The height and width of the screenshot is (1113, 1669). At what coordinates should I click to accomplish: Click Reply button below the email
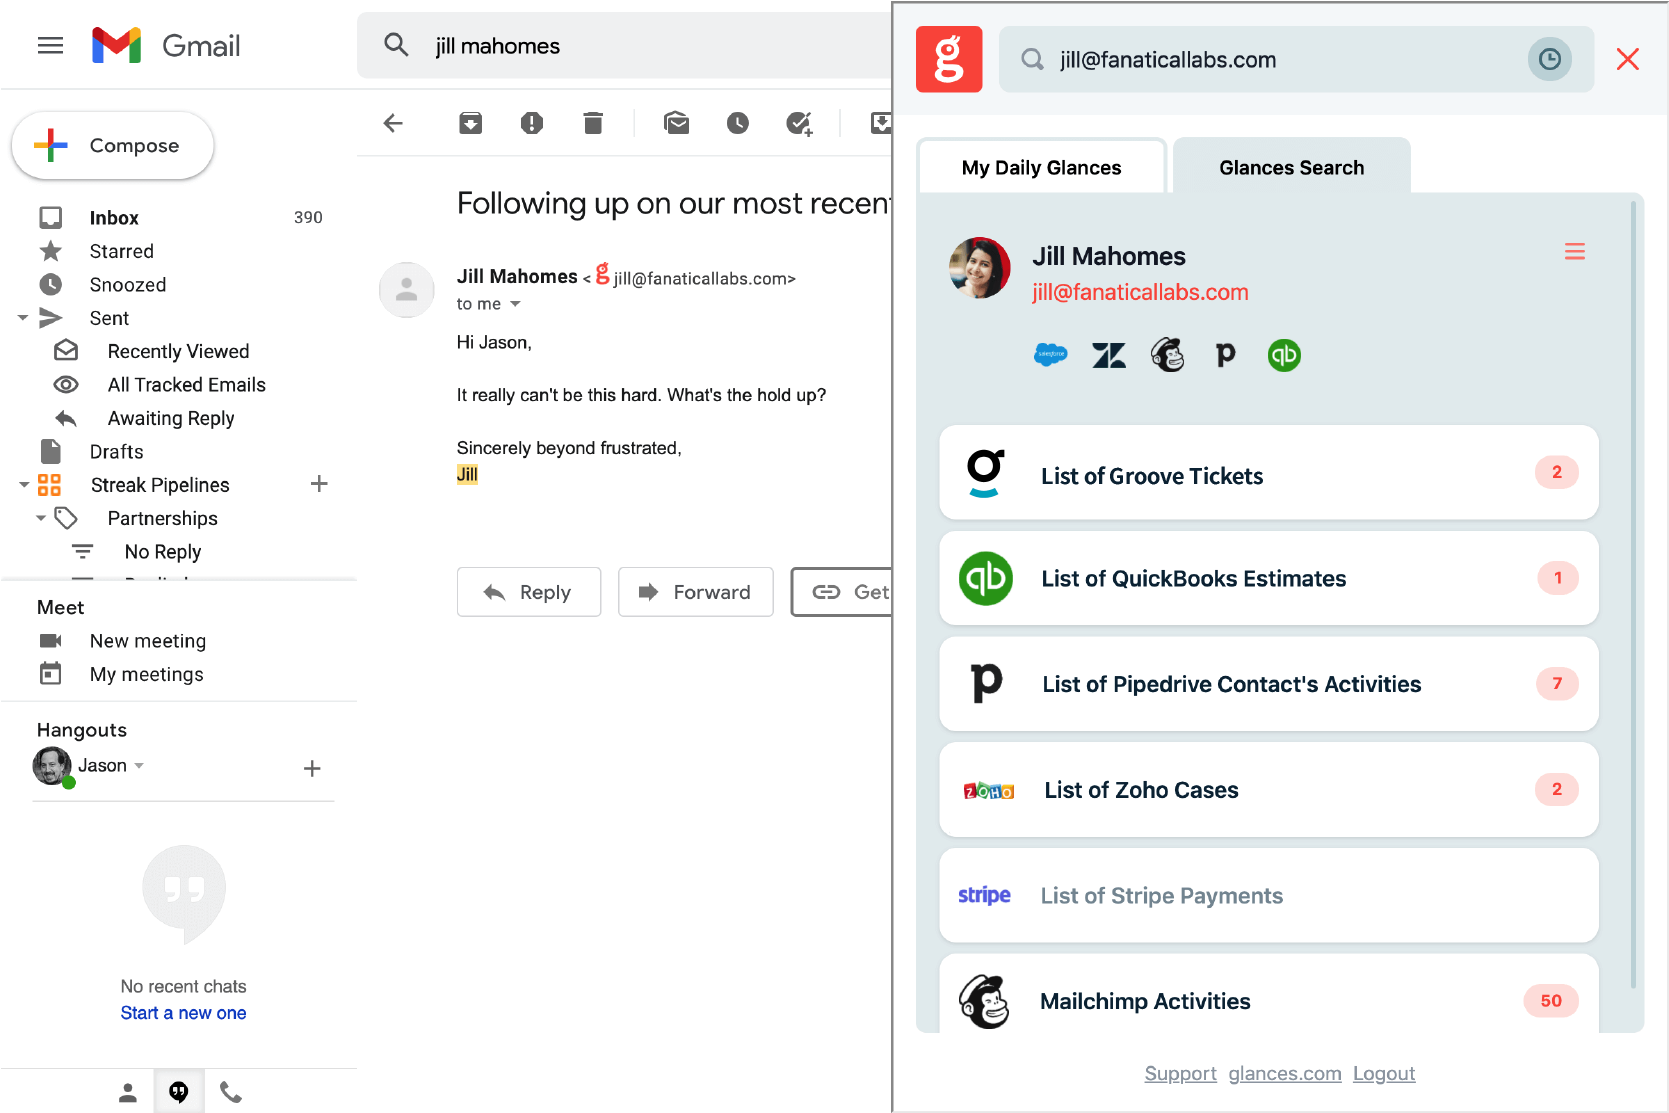click(529, 592)
